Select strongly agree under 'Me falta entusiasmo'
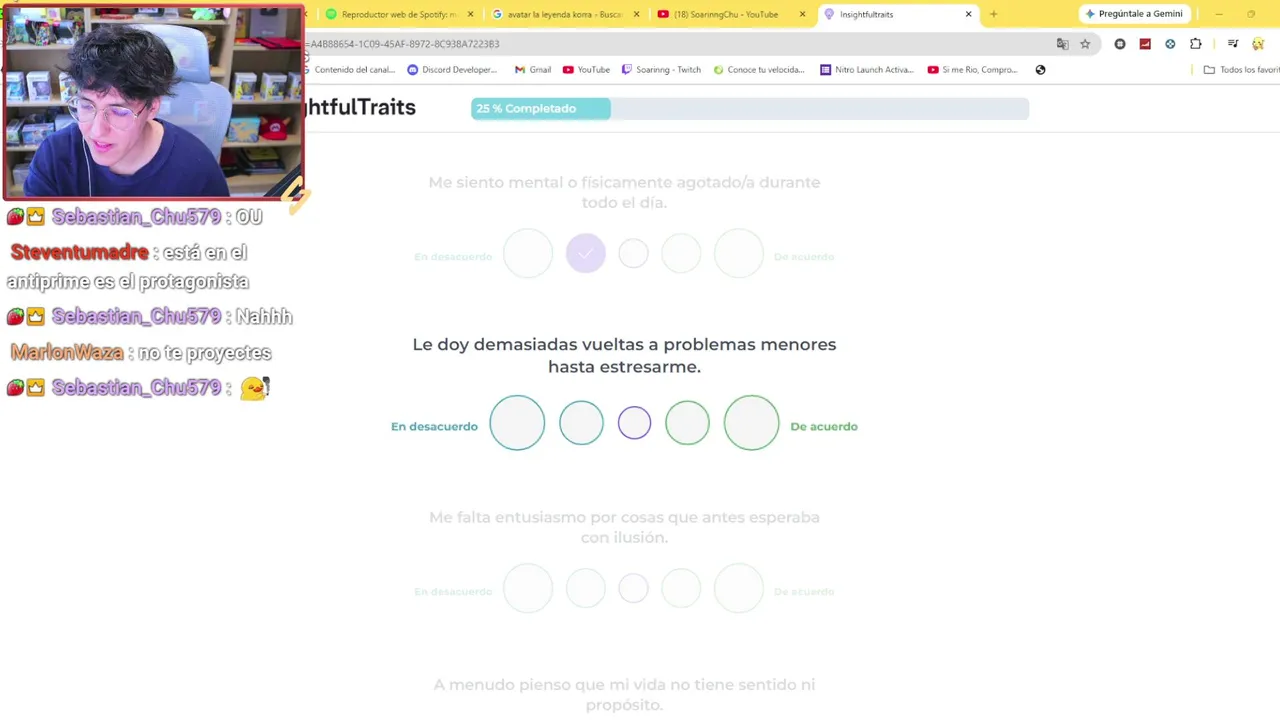Image resolution: width=1280 pixels, height=720 pixels. (x=739, y=588)
